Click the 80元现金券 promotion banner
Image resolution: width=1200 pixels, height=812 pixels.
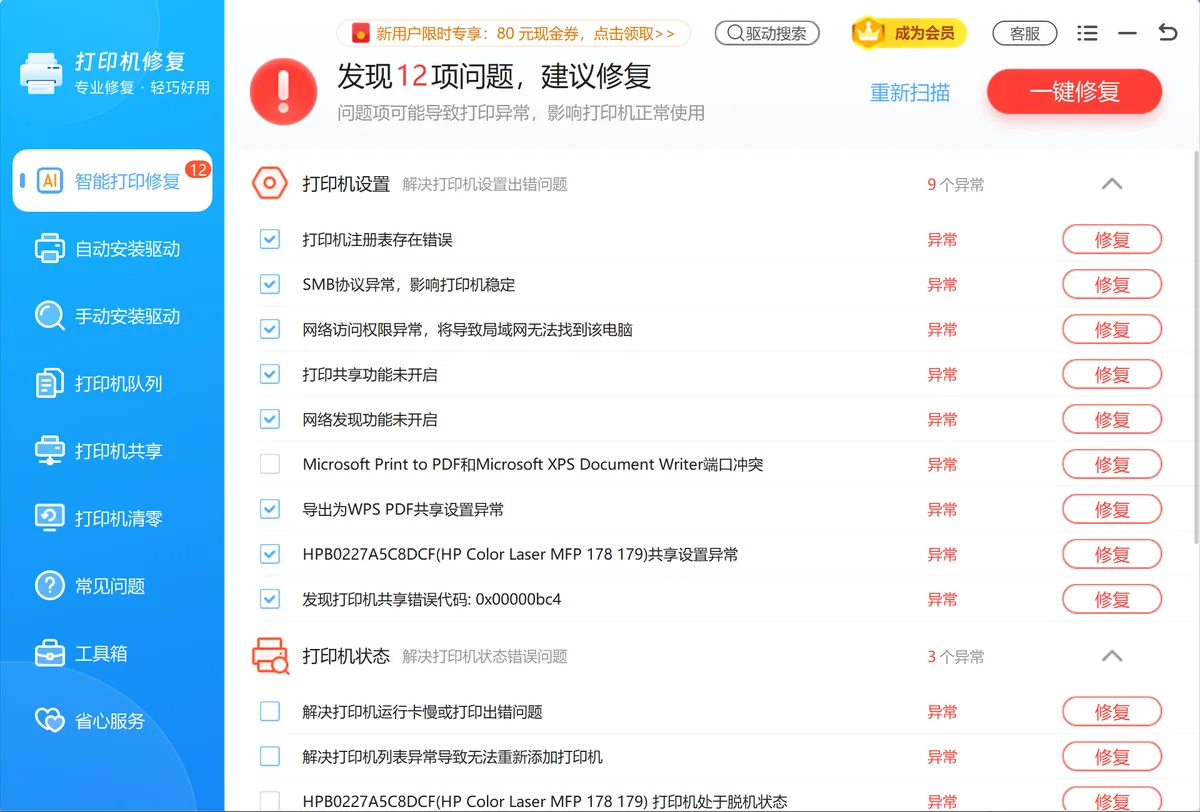coord(513,33)
